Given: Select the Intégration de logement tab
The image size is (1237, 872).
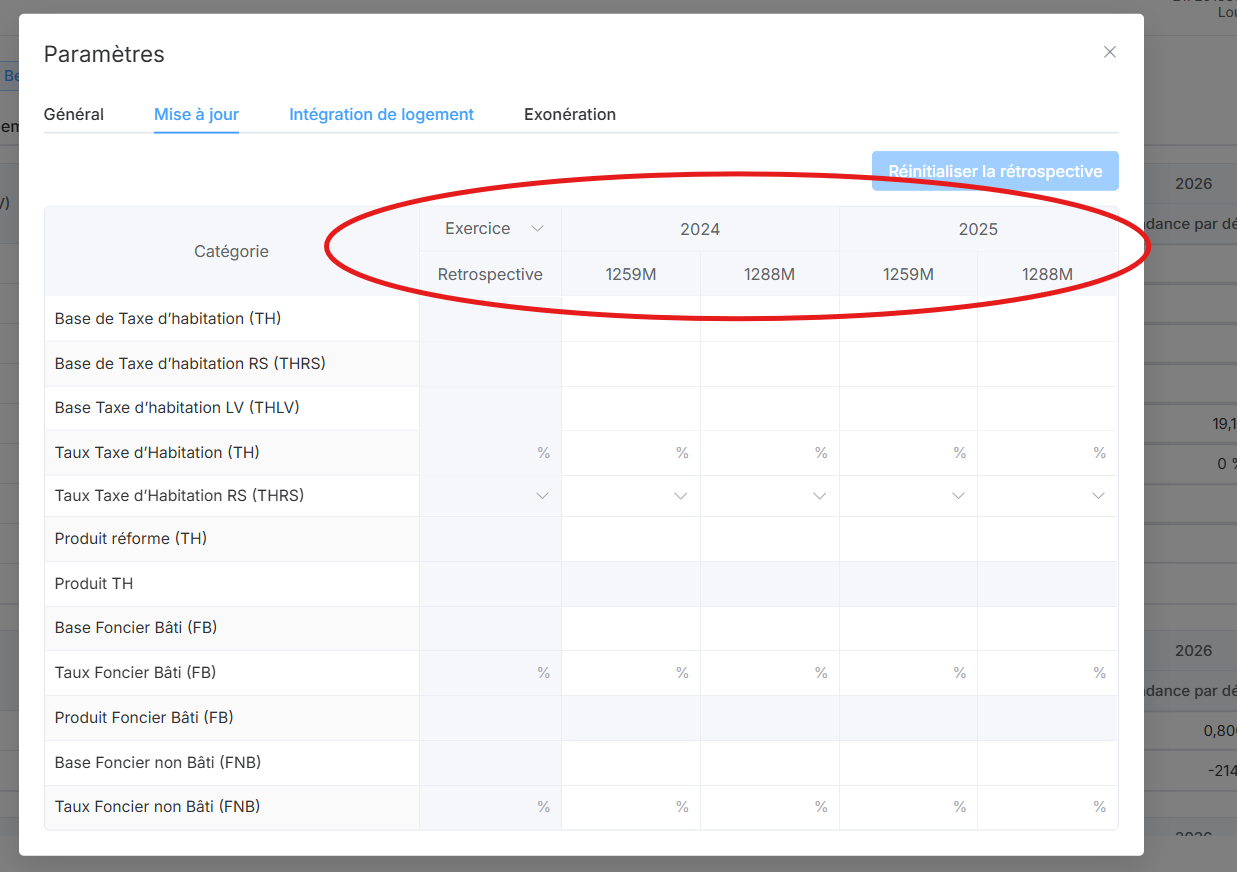Looking at the screenshot, I should (x=381, y=114).
